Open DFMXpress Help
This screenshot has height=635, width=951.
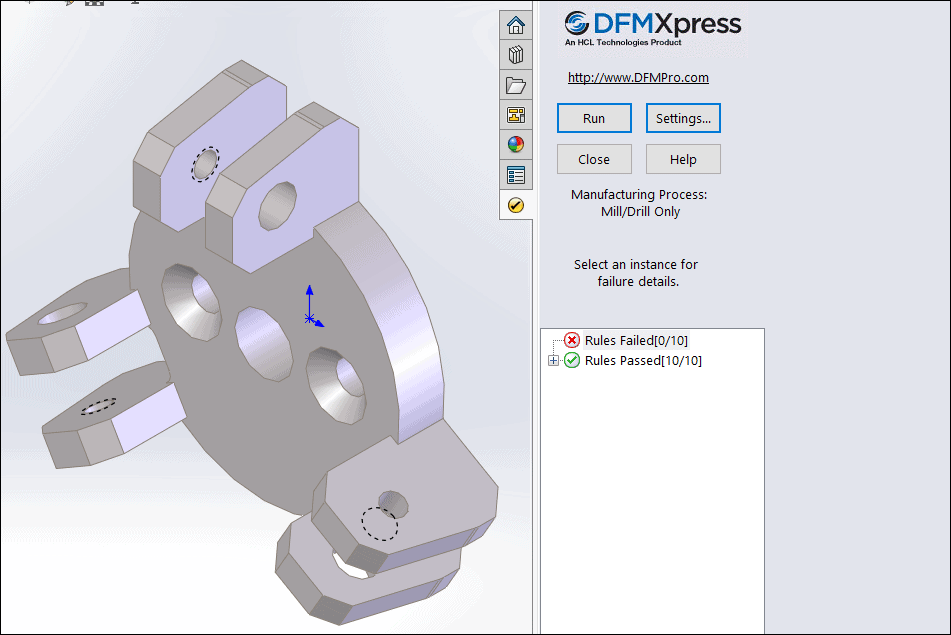click(x=683, y=160)
